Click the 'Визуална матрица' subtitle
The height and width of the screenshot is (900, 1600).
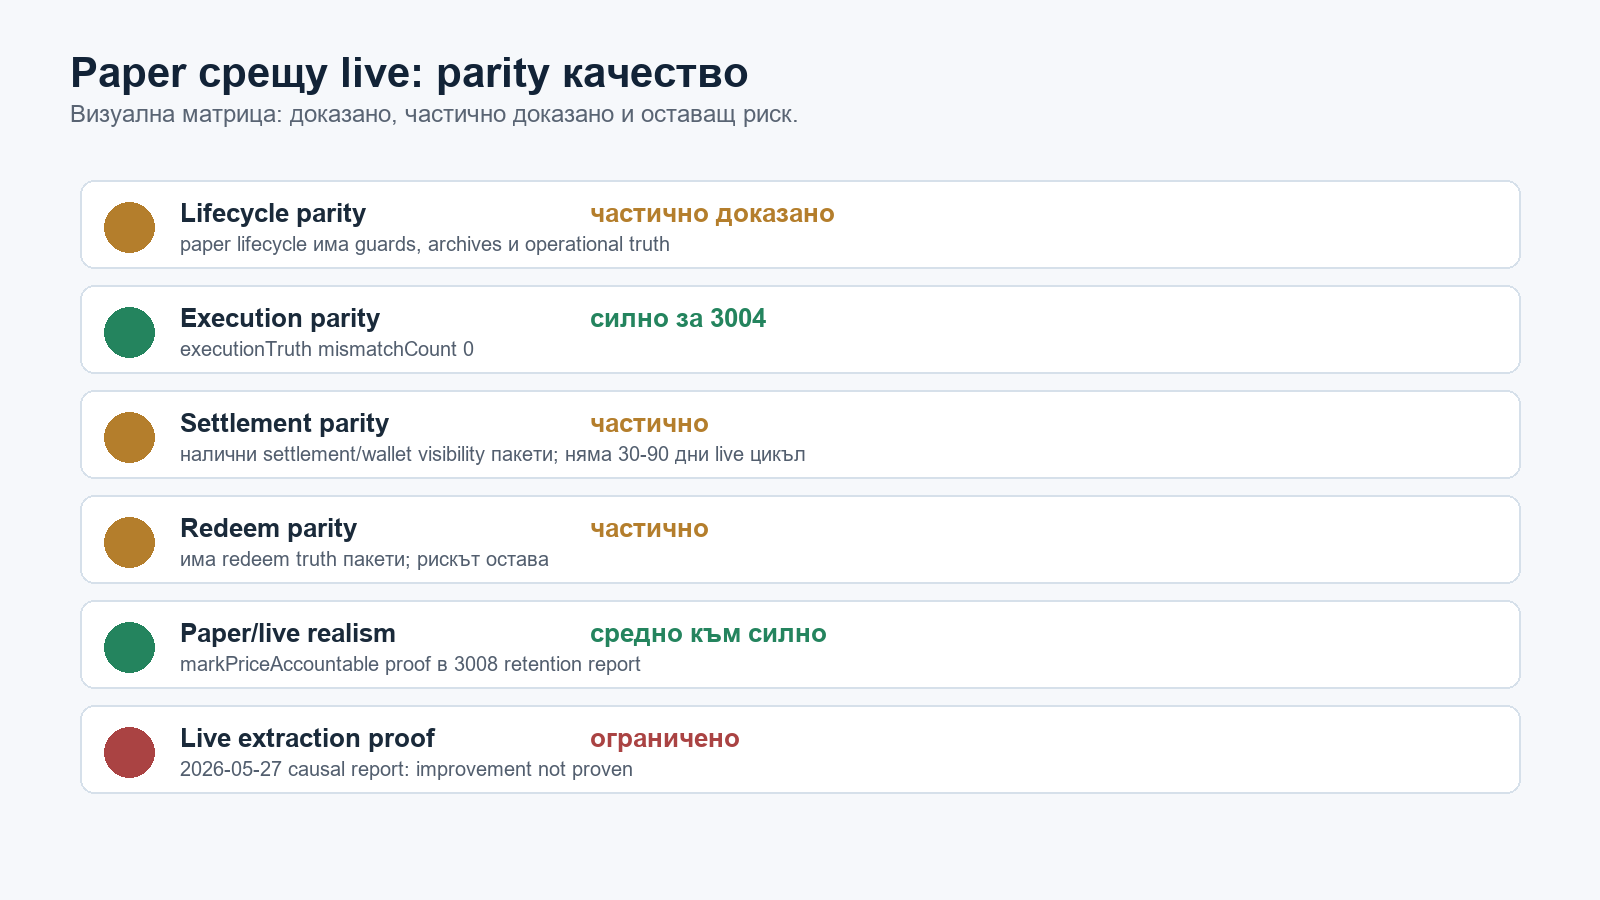click(434, 115)
